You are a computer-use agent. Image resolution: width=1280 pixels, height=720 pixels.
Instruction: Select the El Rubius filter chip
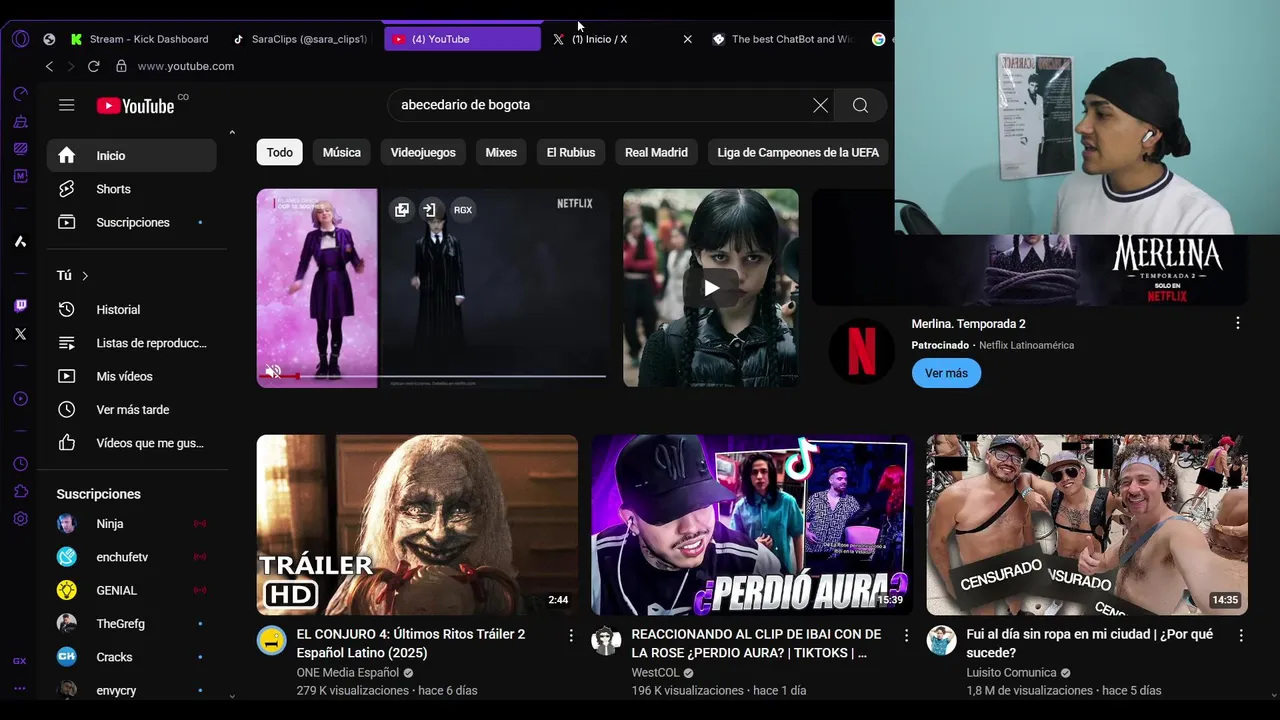pyautogui.click(x=571, y=152)
